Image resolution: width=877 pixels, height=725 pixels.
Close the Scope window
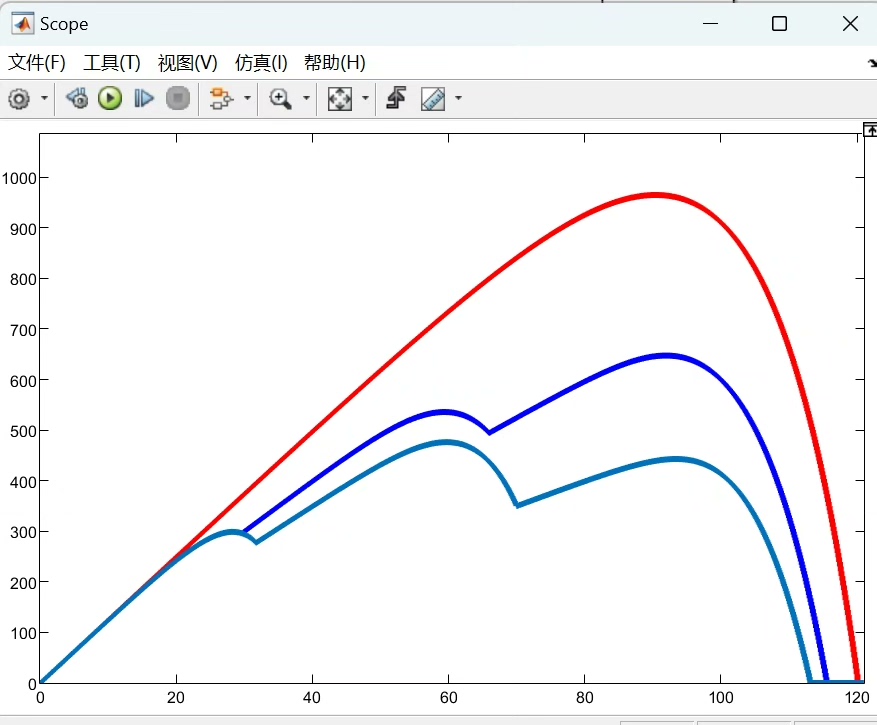(850, 23)
